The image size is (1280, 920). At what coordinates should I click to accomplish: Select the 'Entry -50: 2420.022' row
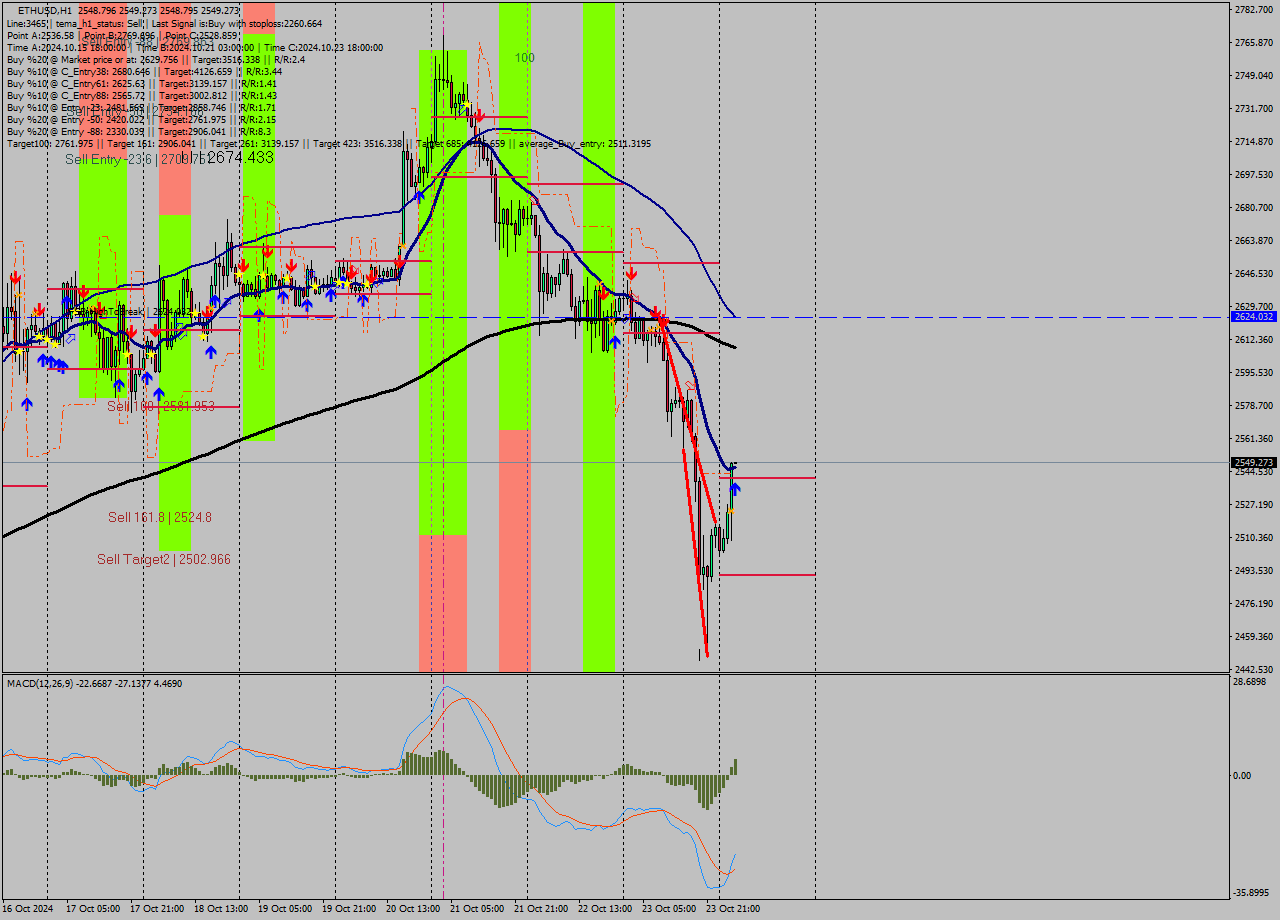(x=141, y=119)
